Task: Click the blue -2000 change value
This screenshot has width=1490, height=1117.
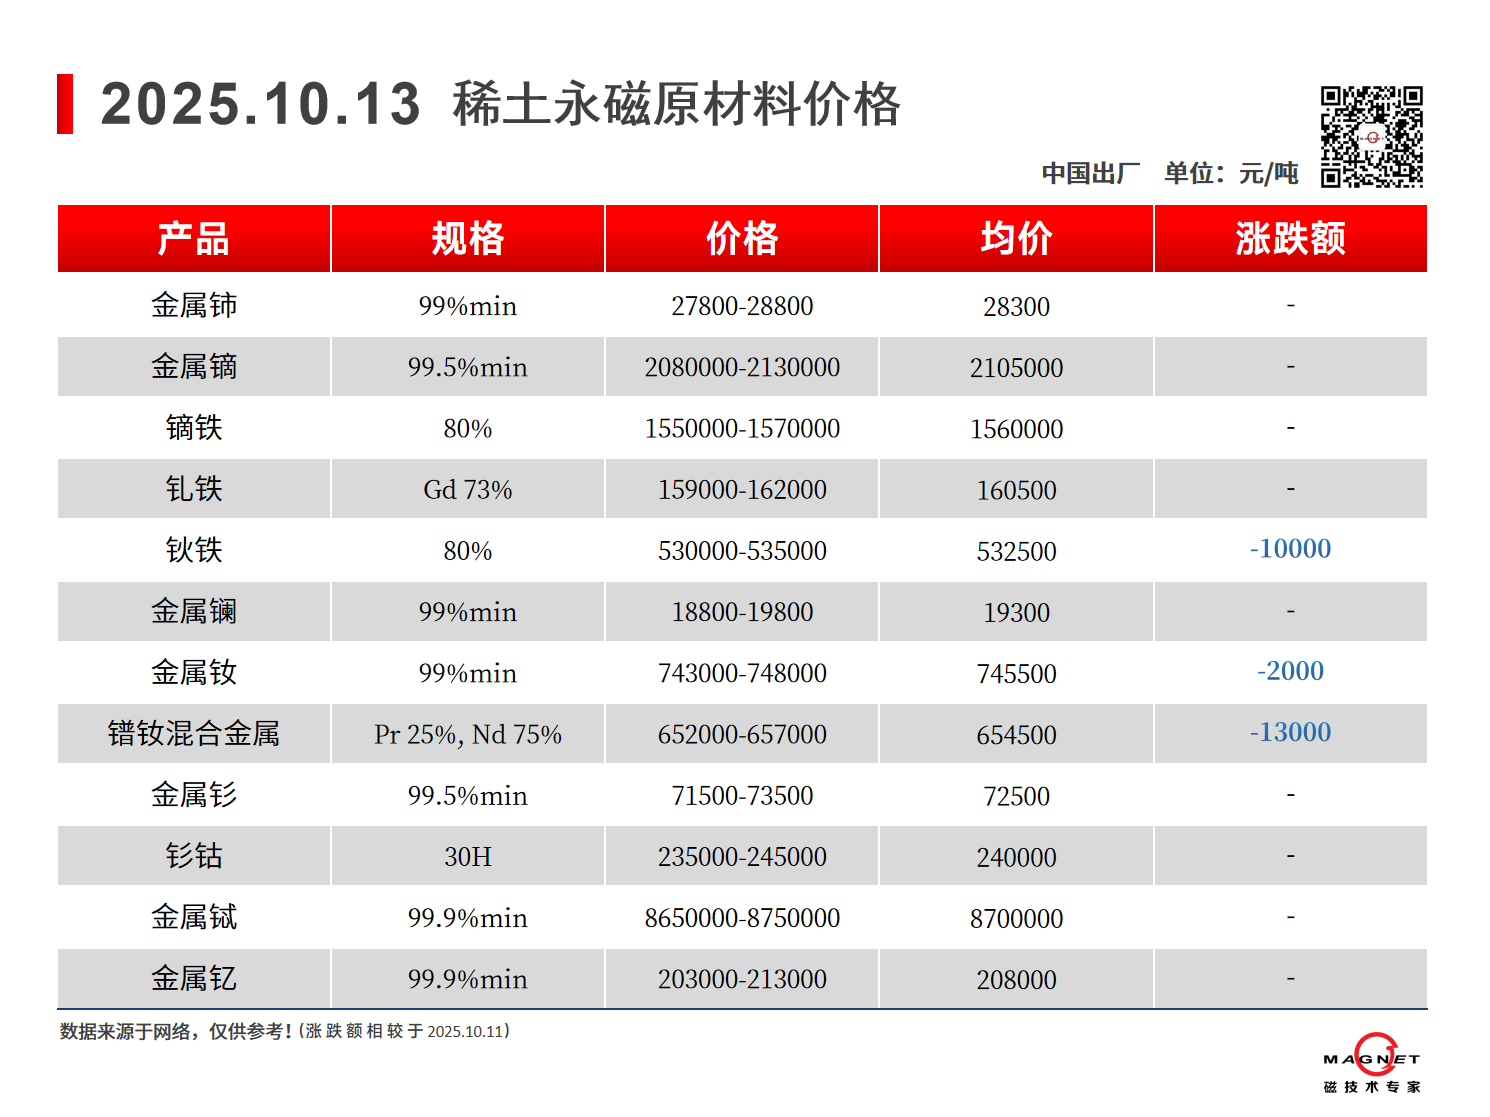Action: click(x=1290, y=671)
